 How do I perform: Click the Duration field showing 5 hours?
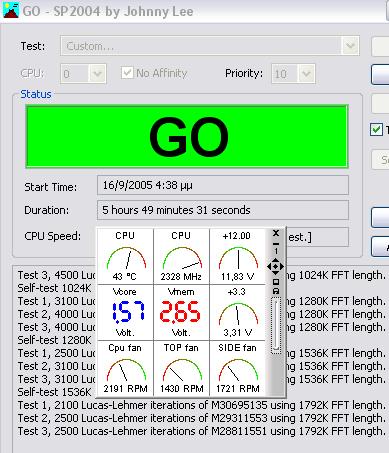223,210
